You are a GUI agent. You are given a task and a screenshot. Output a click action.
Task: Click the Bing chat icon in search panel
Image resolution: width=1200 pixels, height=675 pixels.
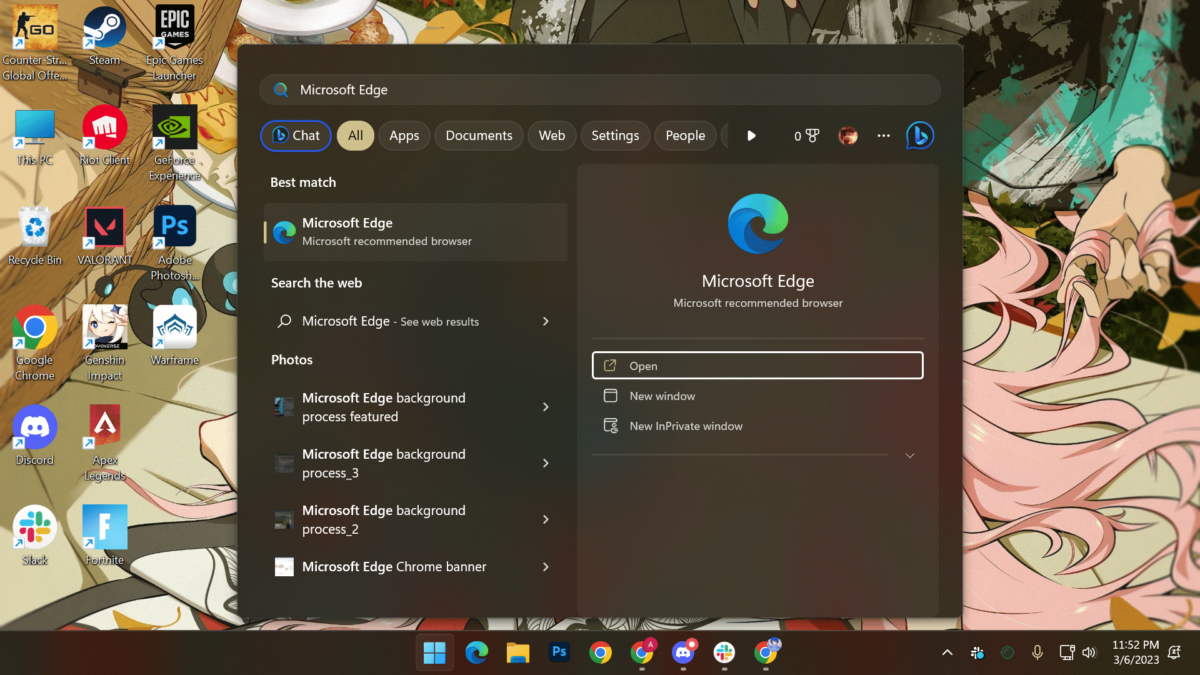(919, 136)
